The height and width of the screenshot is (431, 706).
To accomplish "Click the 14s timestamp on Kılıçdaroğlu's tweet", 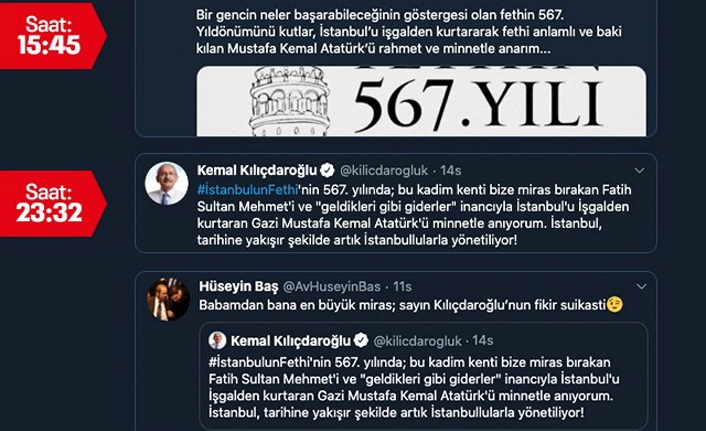I will 451,170.
